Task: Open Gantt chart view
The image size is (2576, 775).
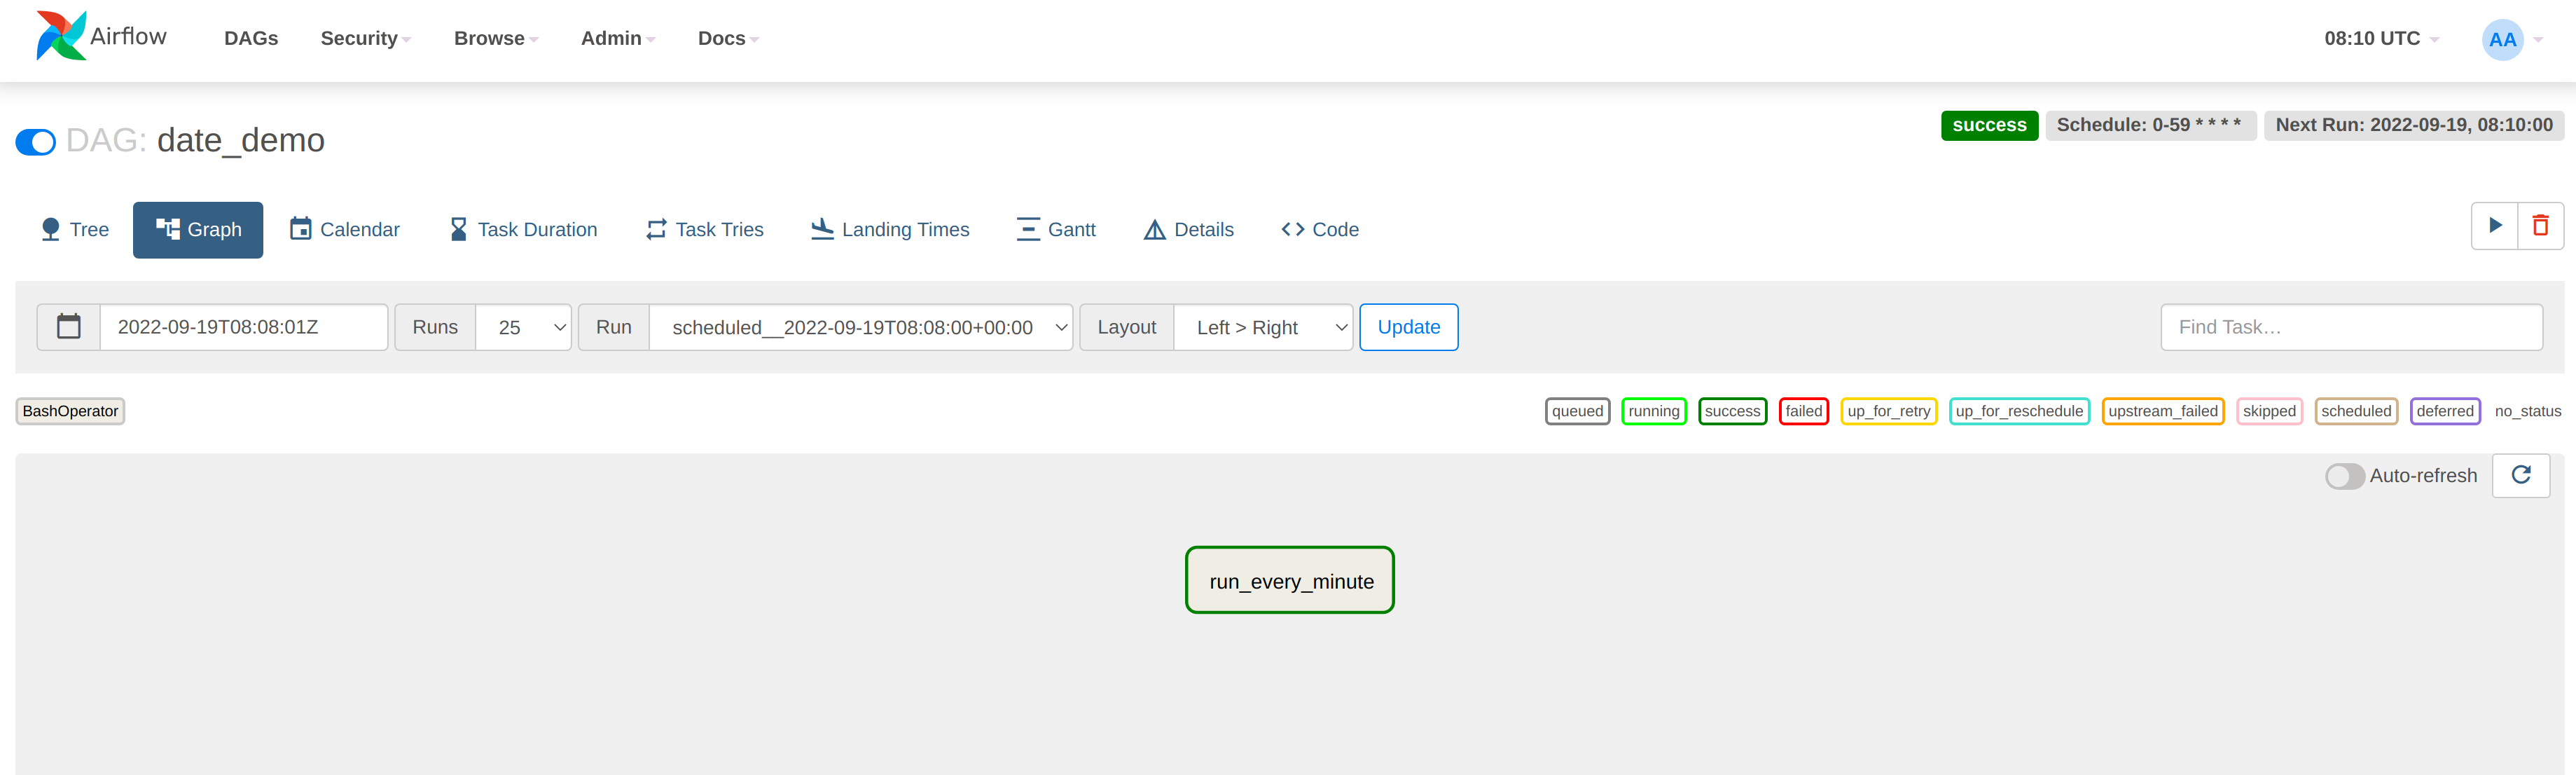Action: (1056, 230)
